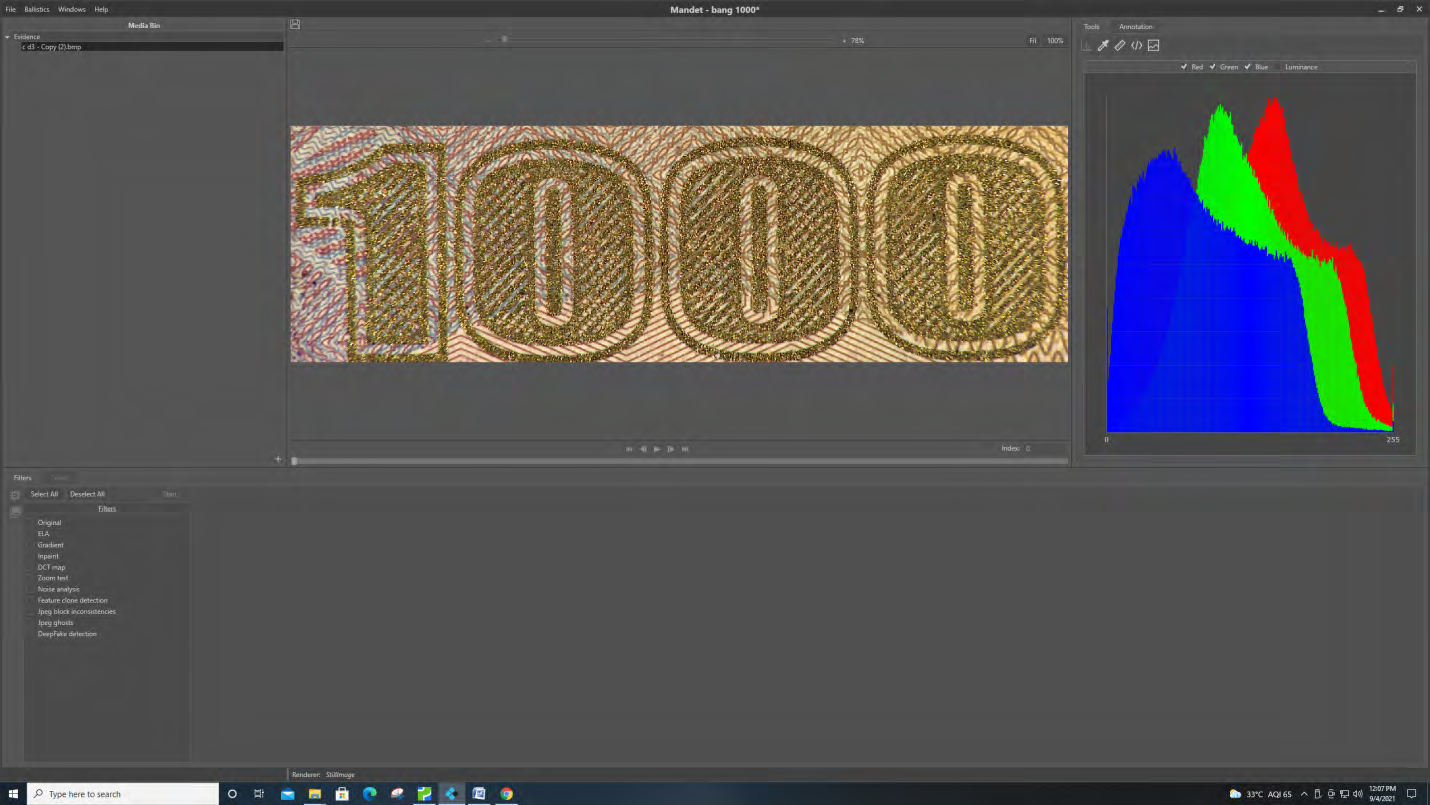Viewport: 1430px width, 805px height.
Task: Step forward one frame
Action: tap(671, 449)
